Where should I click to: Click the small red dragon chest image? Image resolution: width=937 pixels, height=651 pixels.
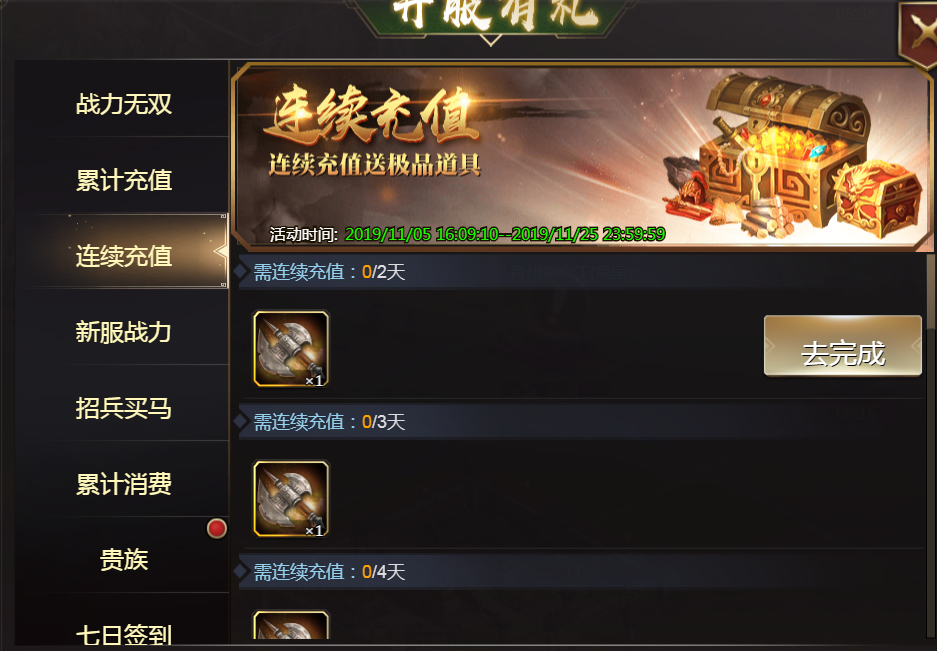878,200
